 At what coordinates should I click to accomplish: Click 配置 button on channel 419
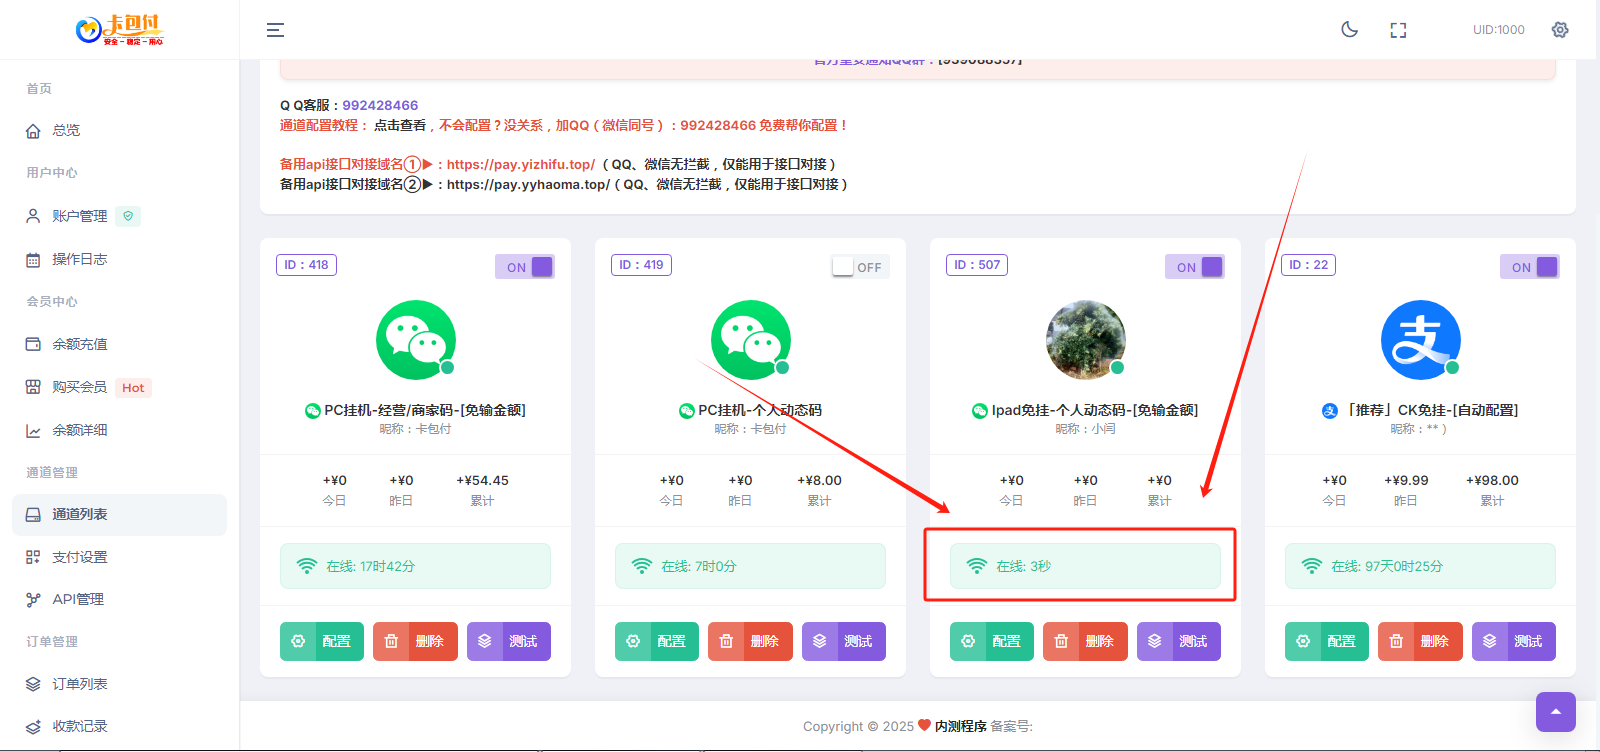(657, 641)
